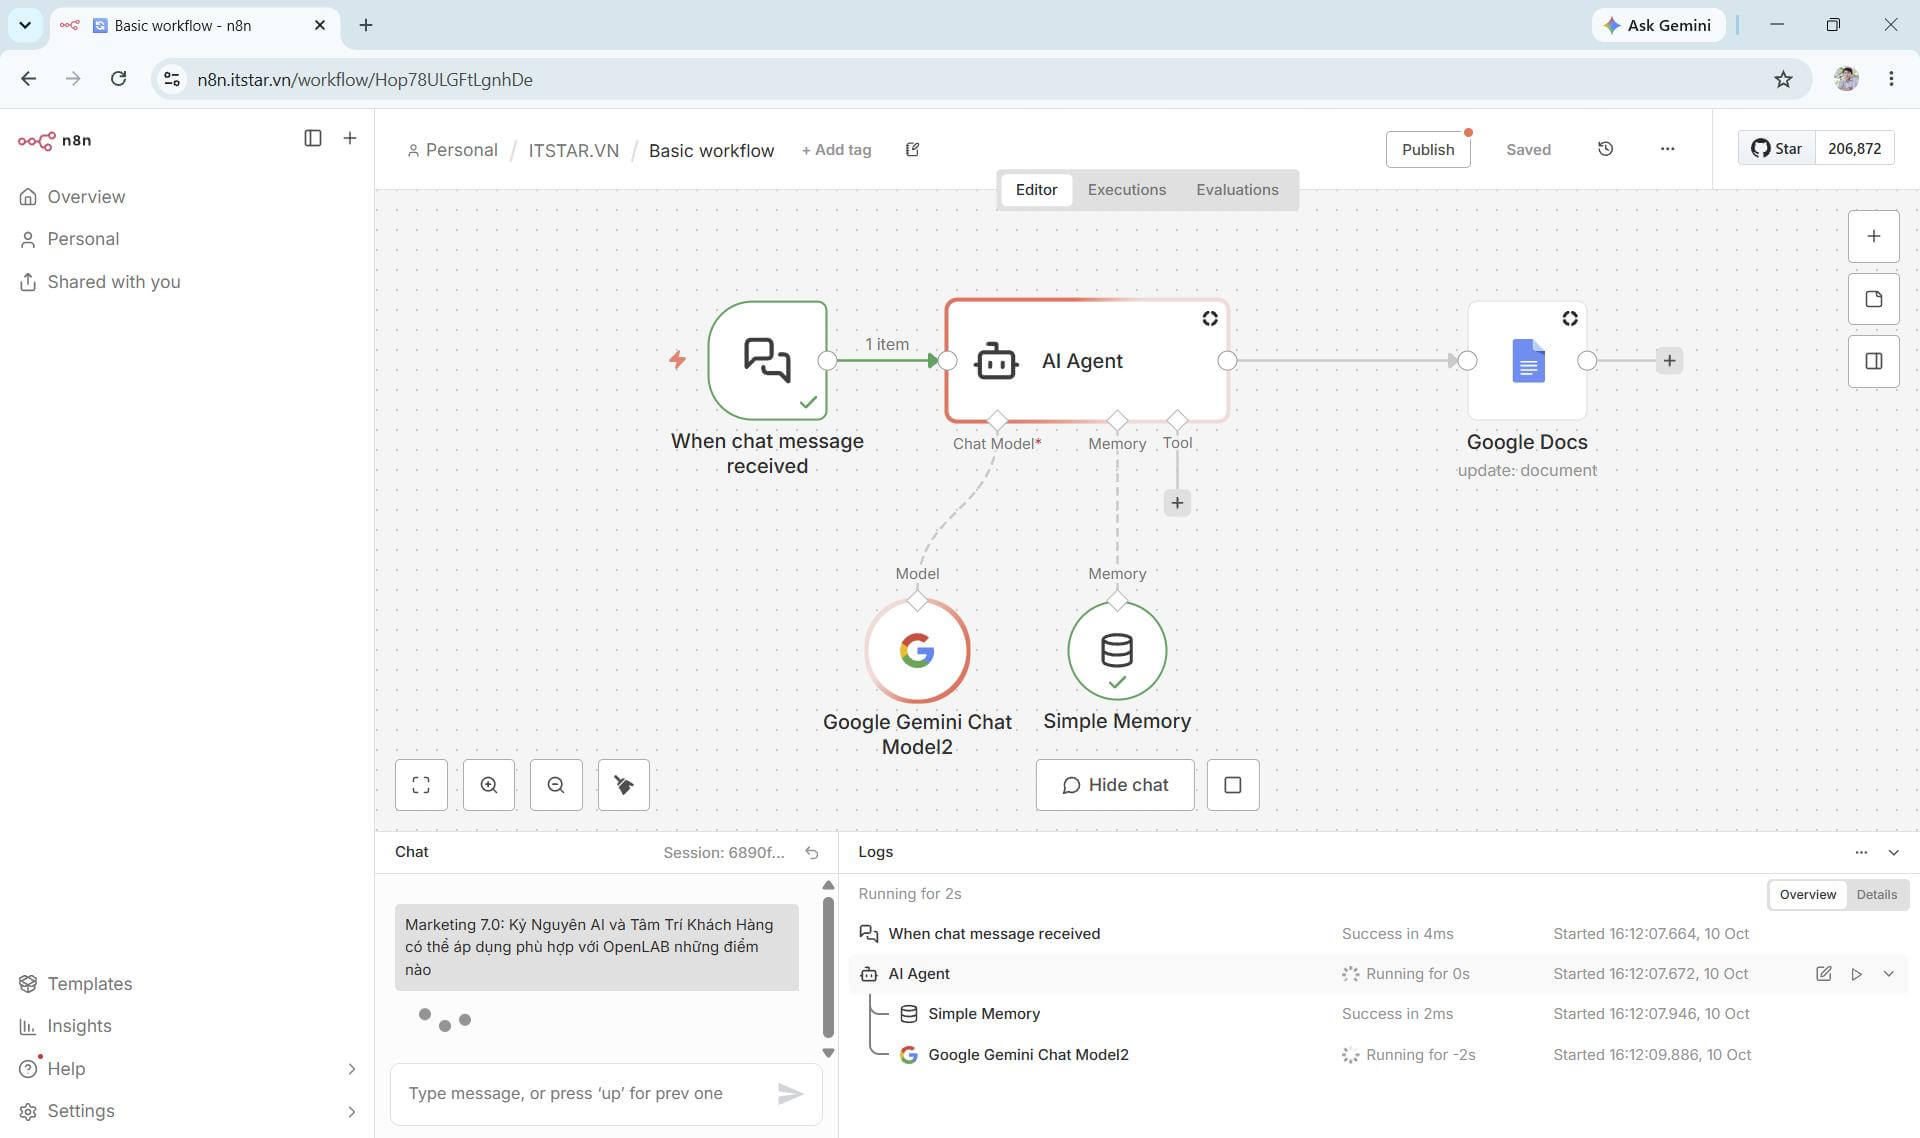Switch to the Editor tab
Image resolution: width=1920 pixels, height=1138 pixels.
1036,190
